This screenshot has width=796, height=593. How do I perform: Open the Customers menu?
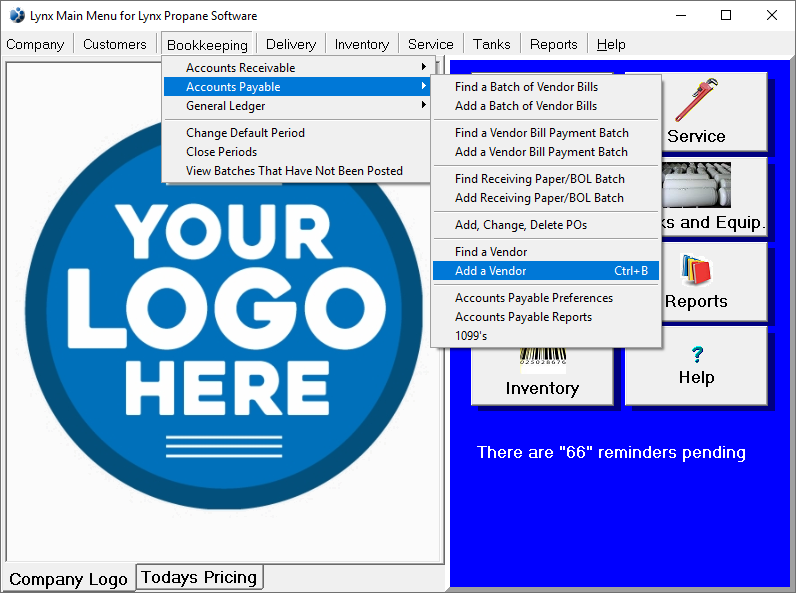tap(114, 44)
